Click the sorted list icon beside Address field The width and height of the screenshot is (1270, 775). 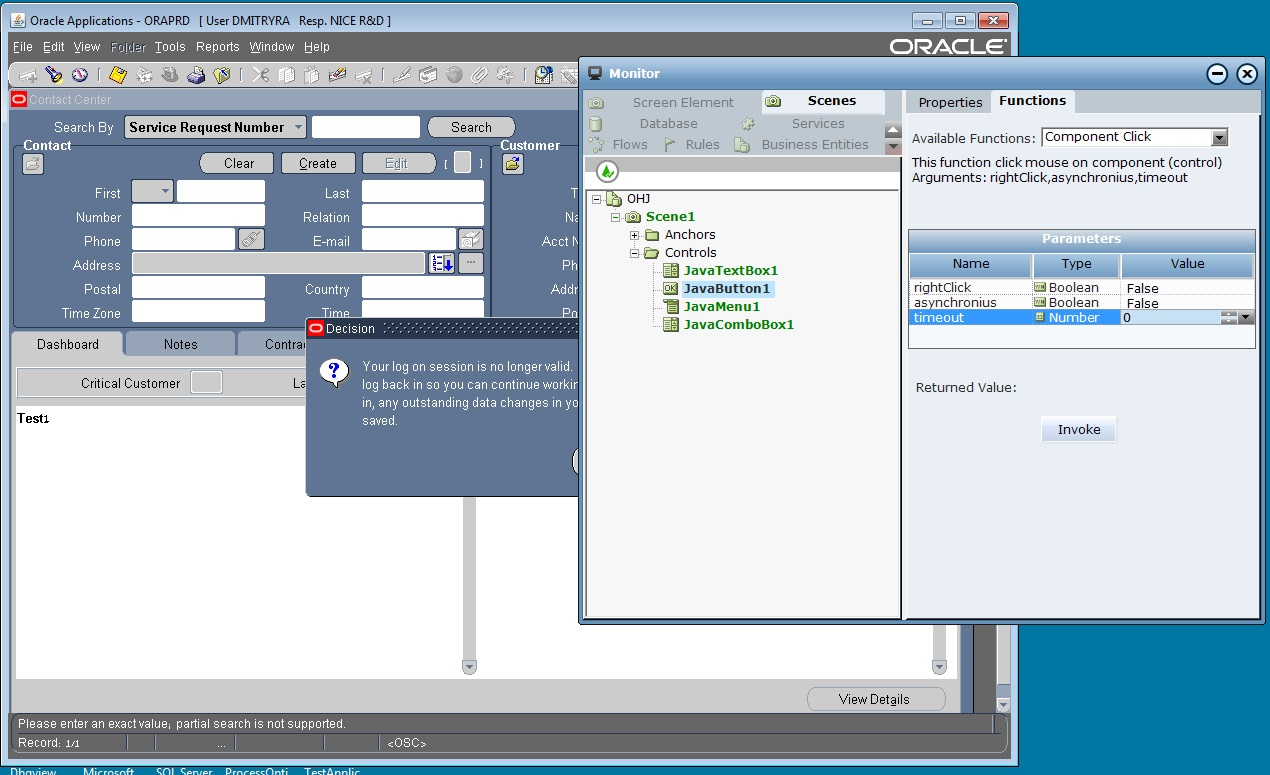441,263
